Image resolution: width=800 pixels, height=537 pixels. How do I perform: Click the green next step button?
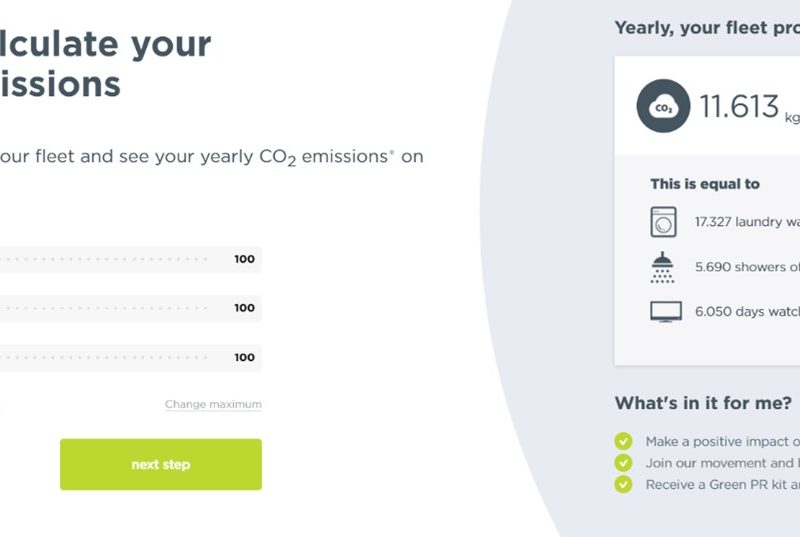(161, 465)
